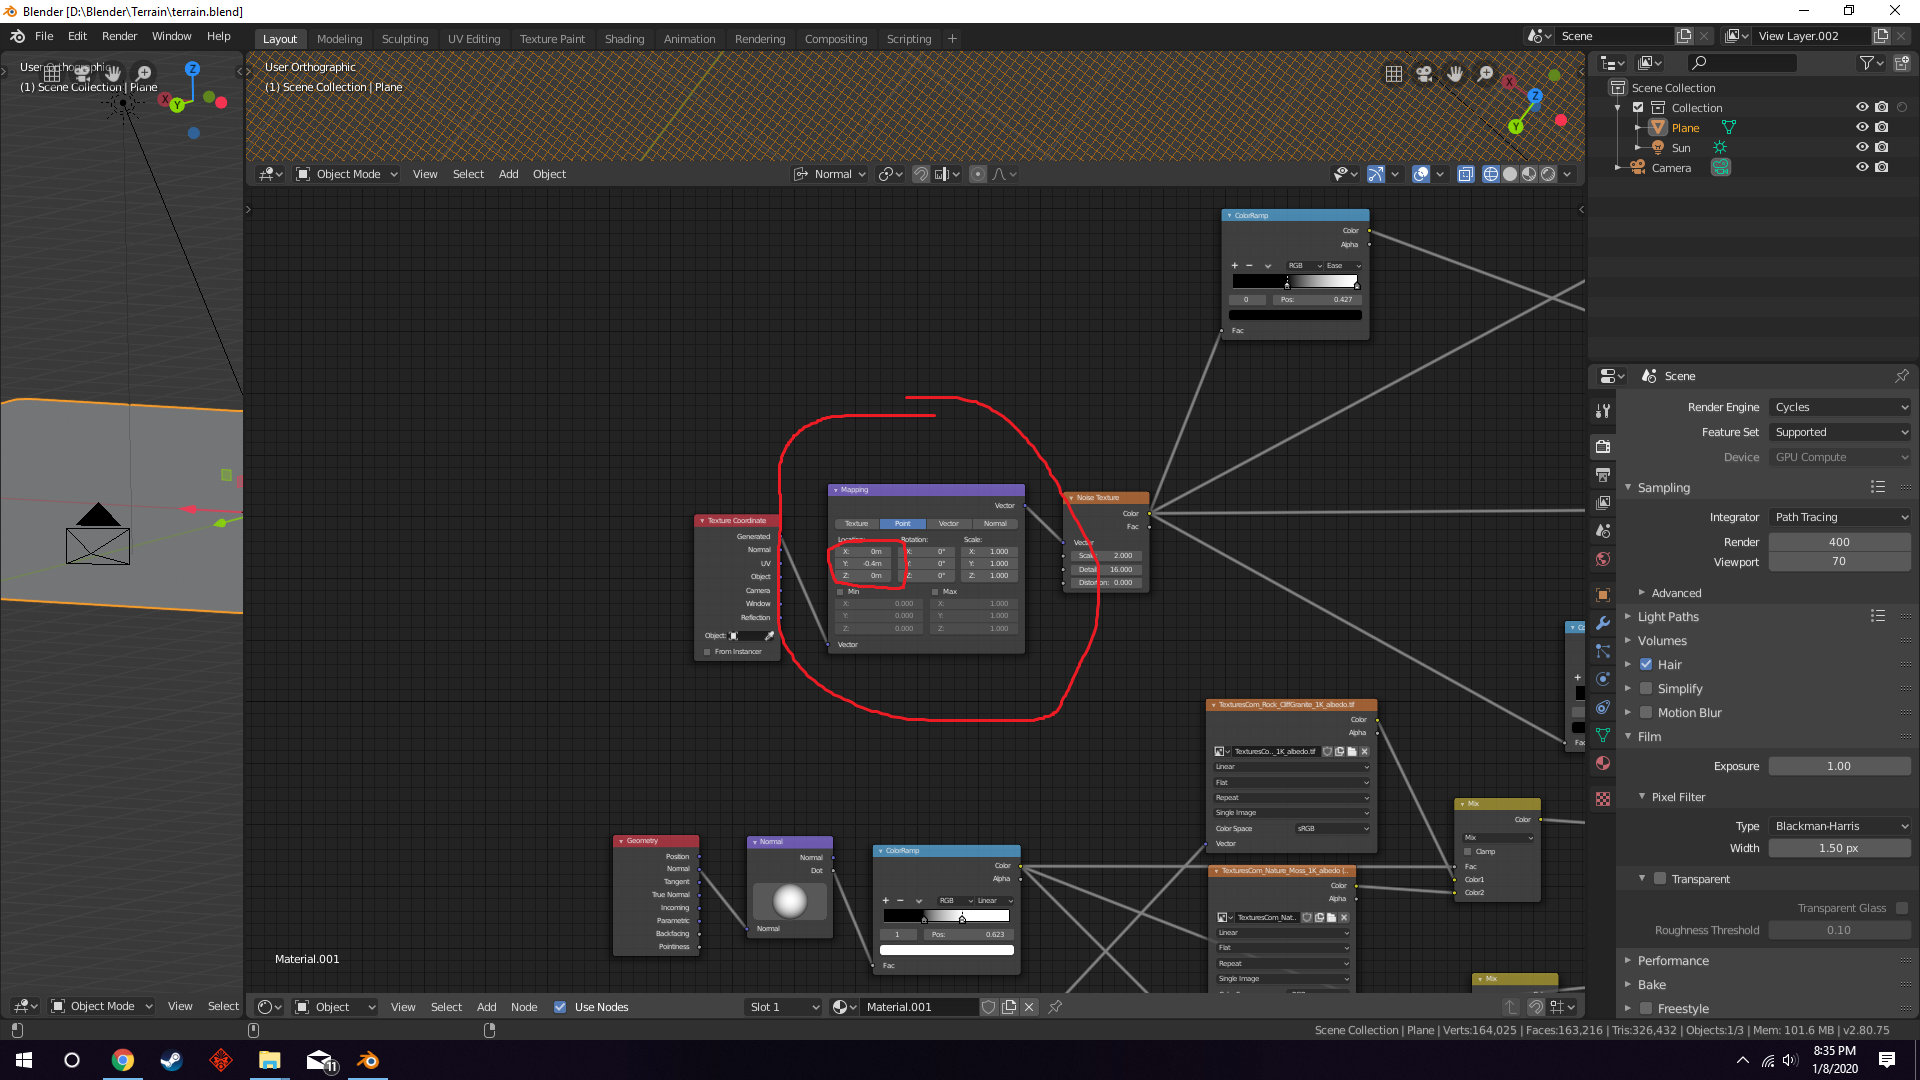Screen dimensions: 1920x1080
Task: Open the Object Data properties tab
Action: (1603, 735)
